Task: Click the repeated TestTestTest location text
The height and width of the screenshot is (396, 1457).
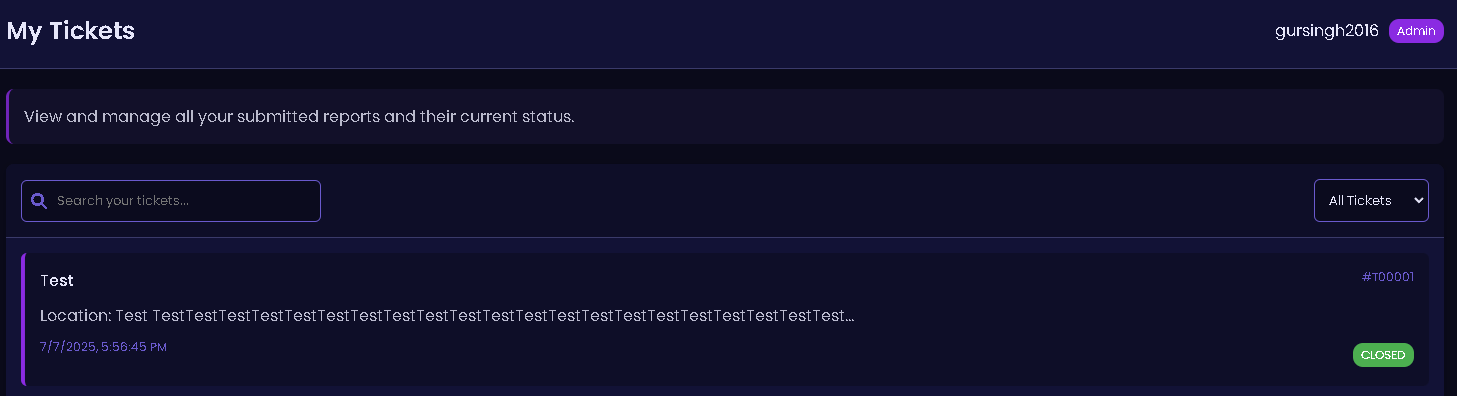Action: (x=497, y=316)
